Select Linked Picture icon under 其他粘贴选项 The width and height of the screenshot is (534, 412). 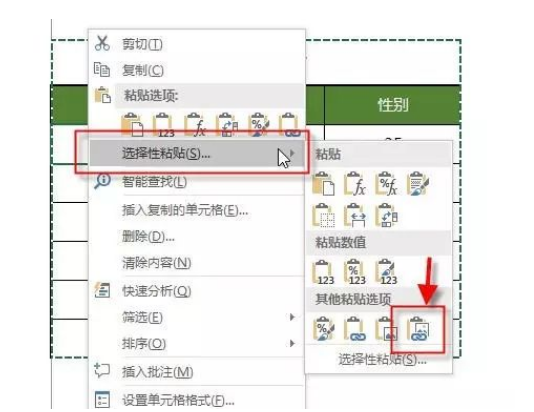(x=418, y=329)
